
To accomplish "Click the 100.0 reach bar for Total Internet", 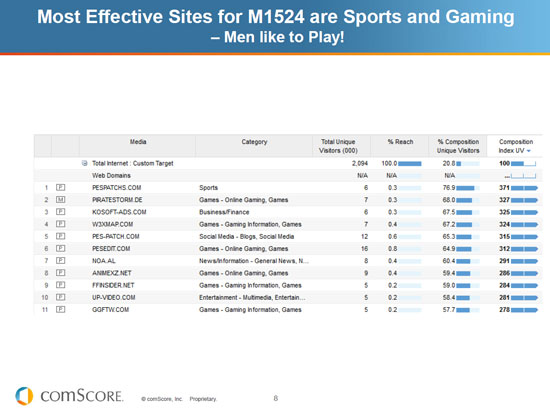I will (x=410, y=163).
